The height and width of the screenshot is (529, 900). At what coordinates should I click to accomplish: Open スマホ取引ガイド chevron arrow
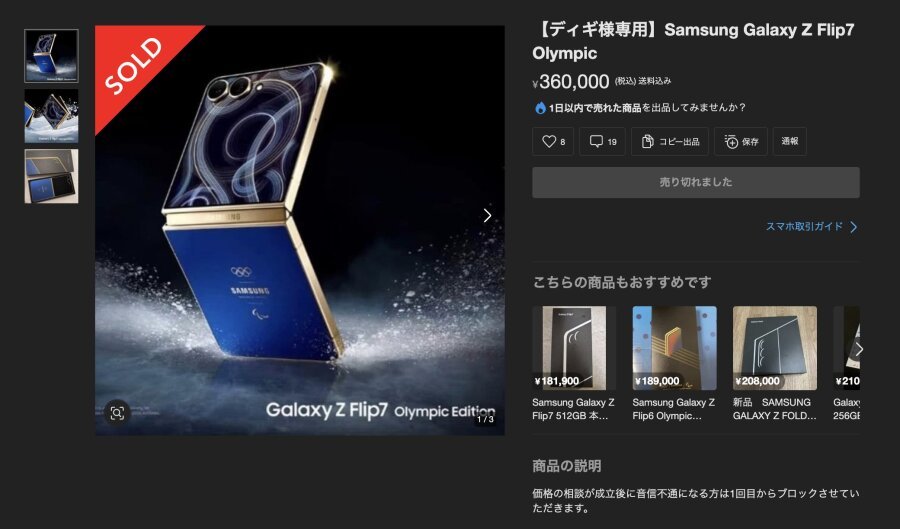coord(854,227)
